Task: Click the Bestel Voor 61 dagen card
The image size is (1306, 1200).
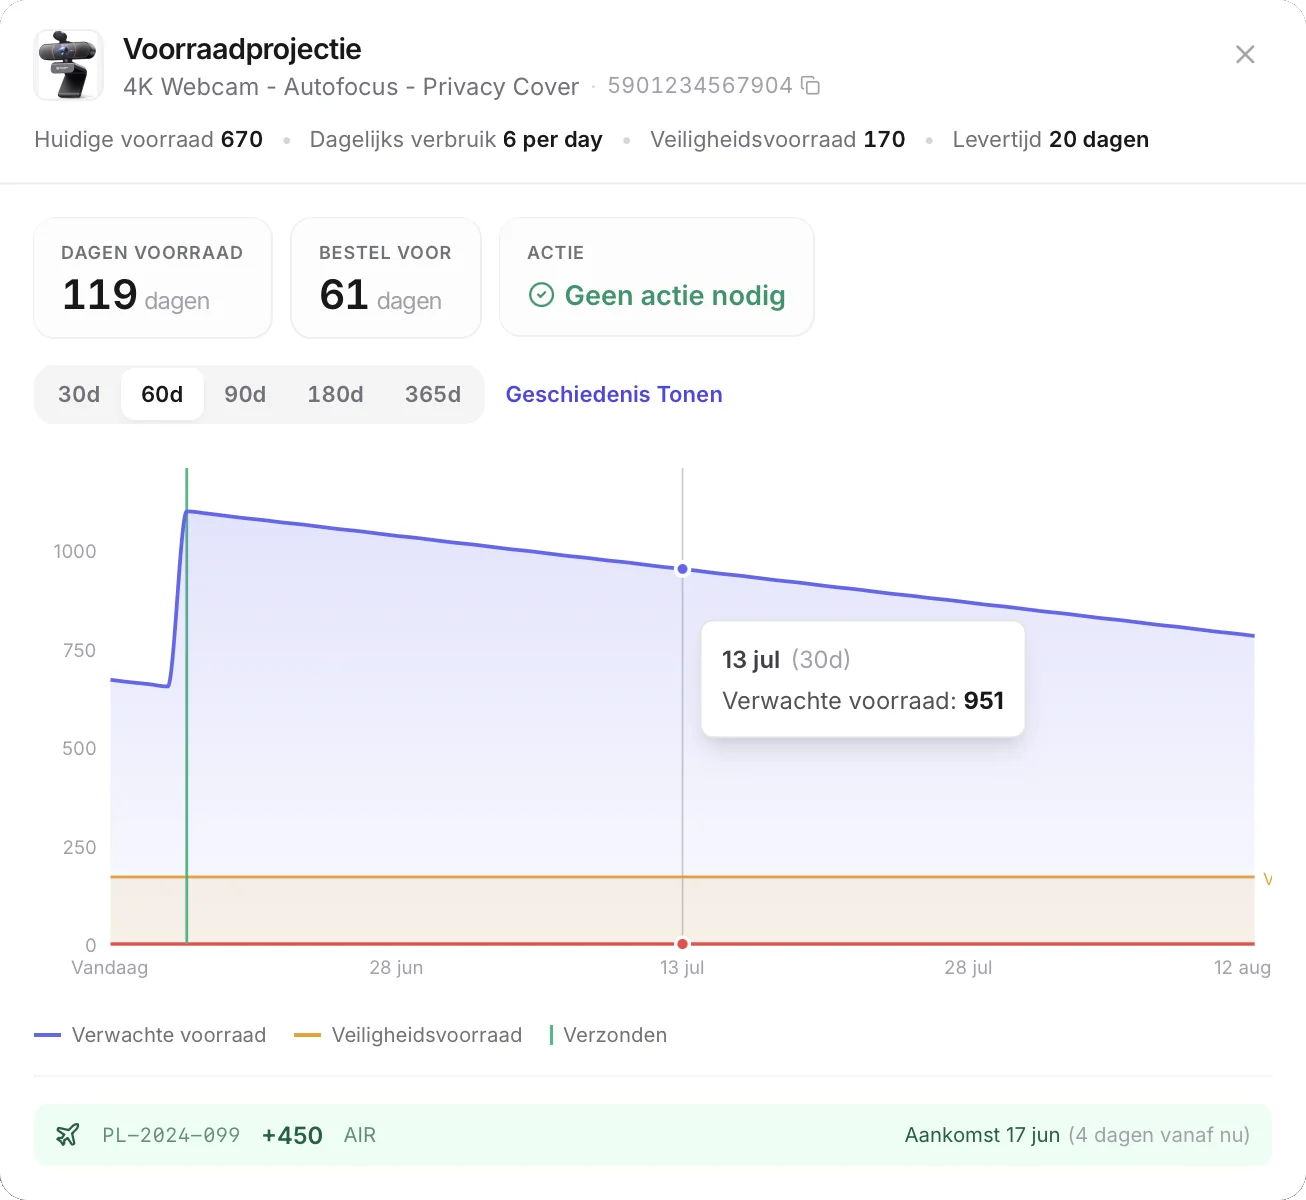Action: 386,278
